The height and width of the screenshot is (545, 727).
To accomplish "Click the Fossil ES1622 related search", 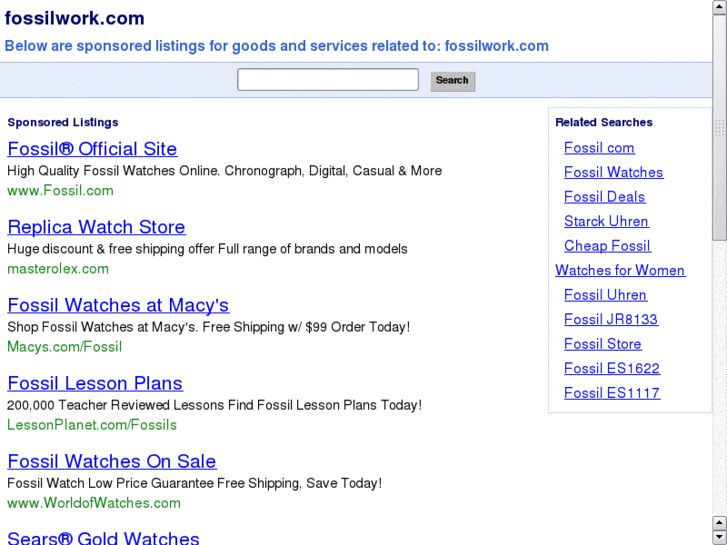I will coord(612,368).
